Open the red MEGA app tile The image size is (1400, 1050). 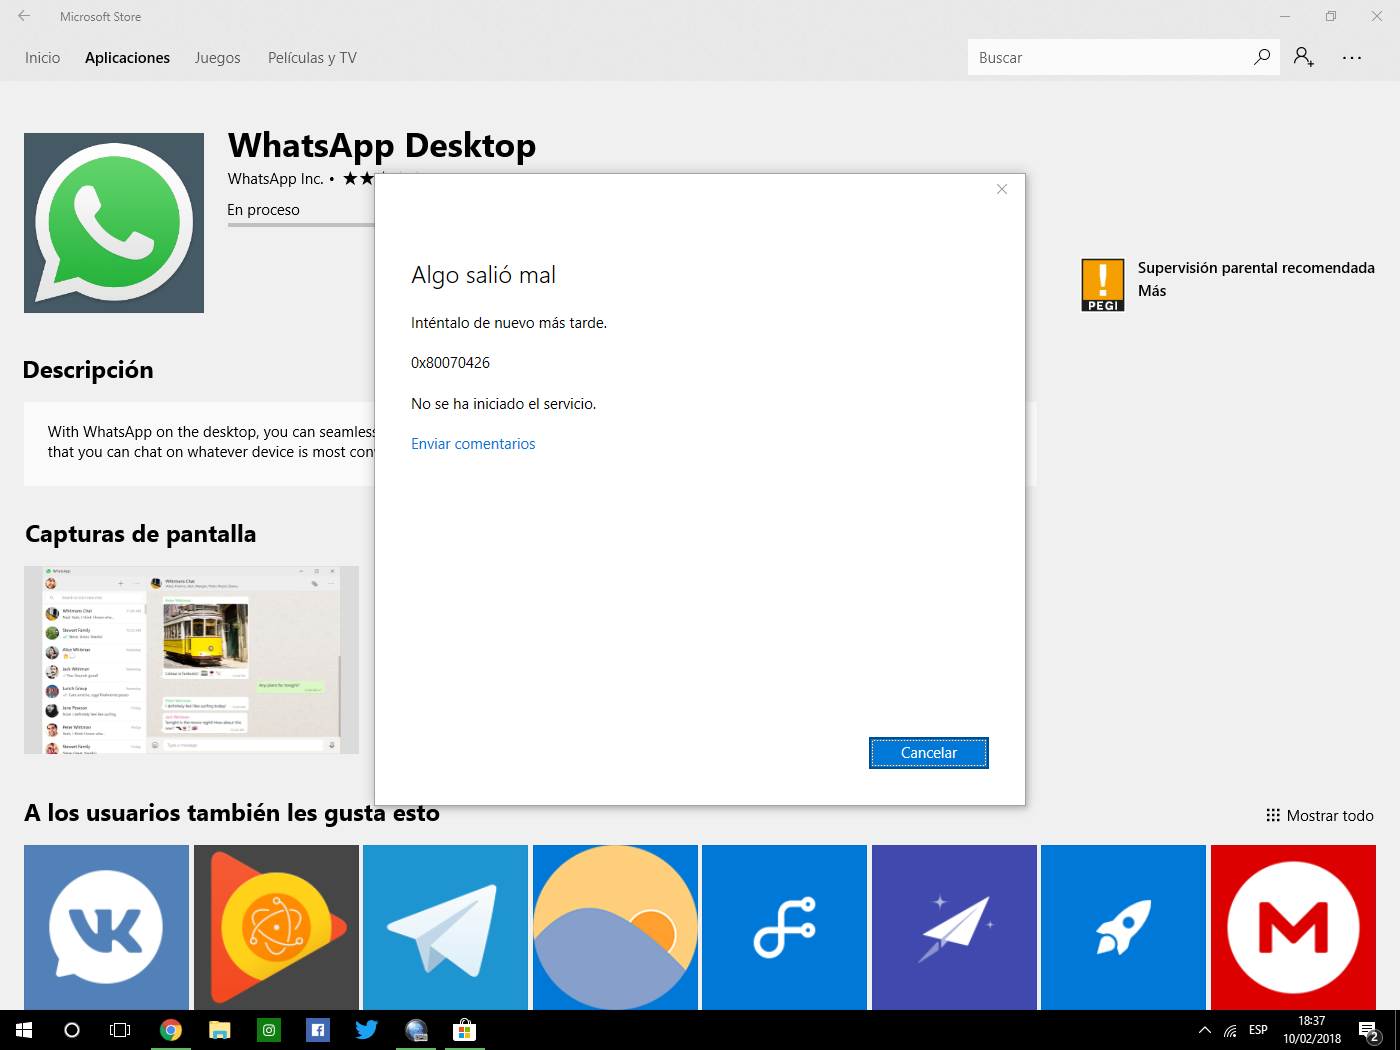point(1293,928)
